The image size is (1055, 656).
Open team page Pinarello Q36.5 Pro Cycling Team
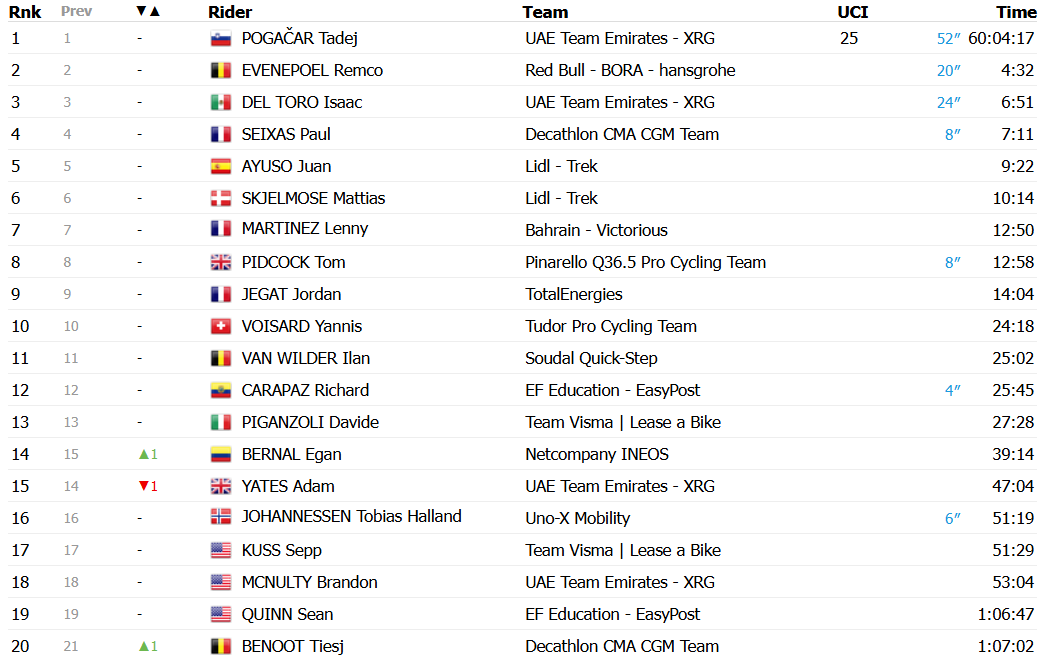pos(645,262)
